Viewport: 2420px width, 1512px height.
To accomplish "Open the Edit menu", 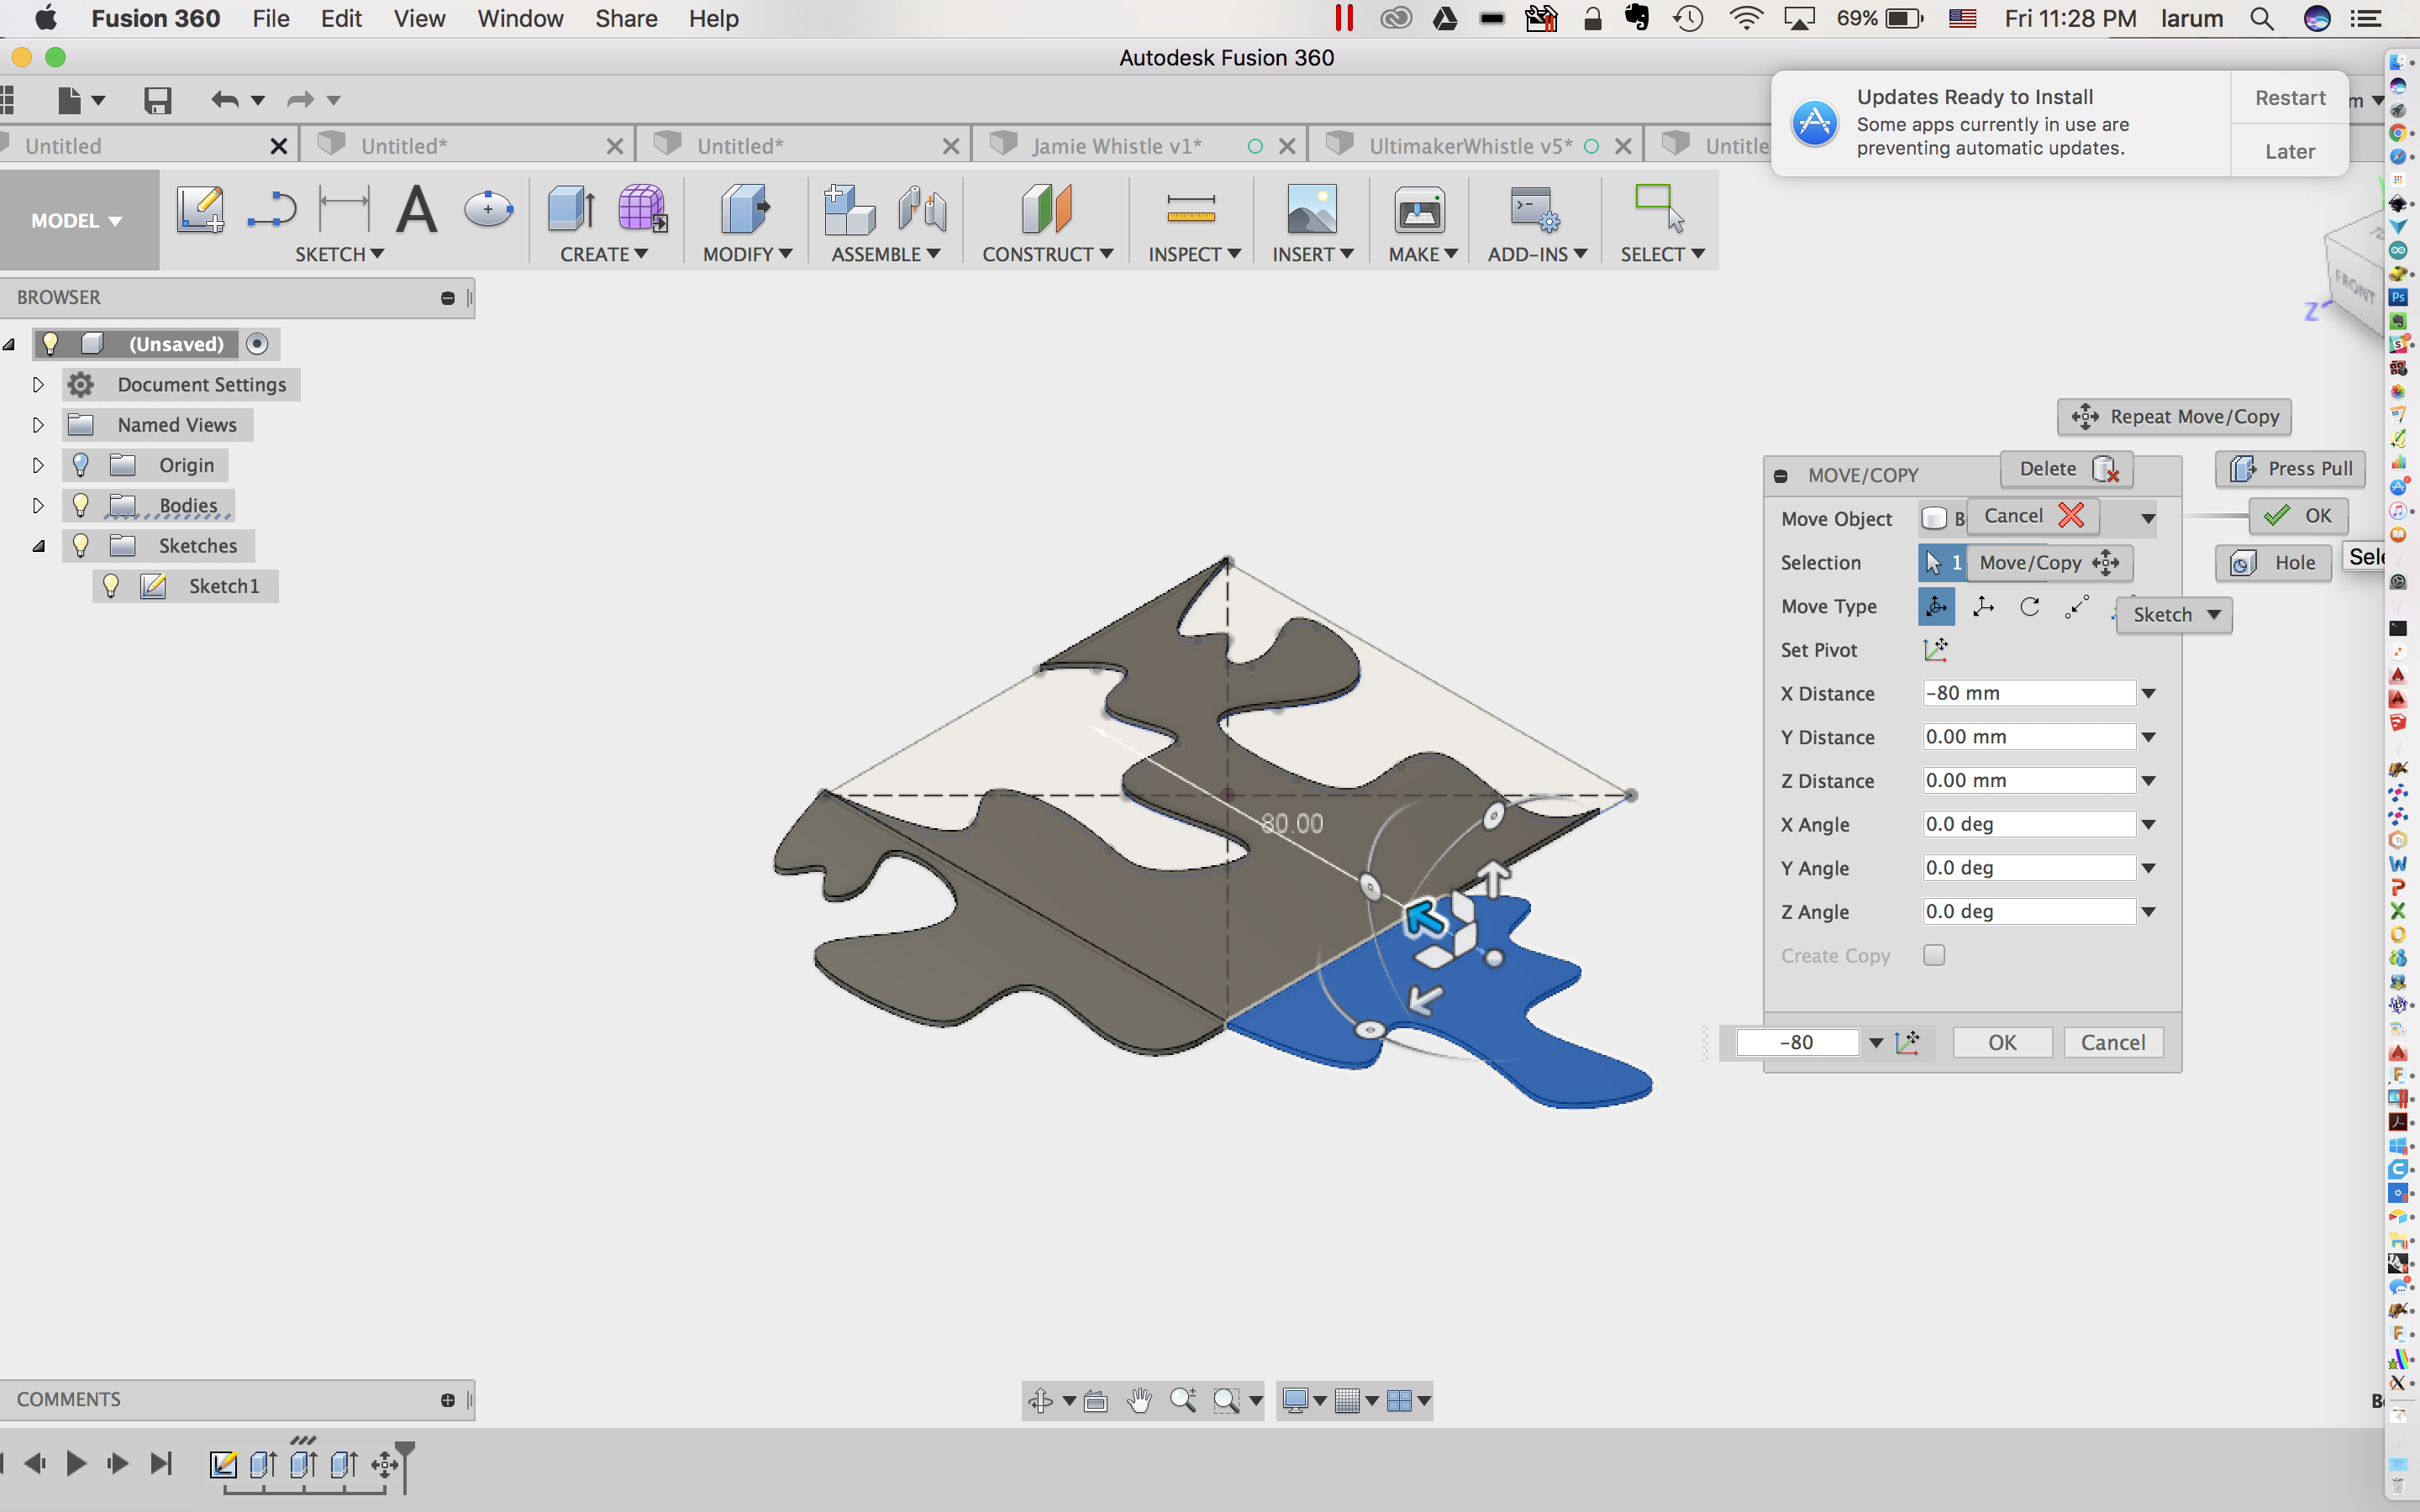I will pyautogui.click(x=341, y=18).
